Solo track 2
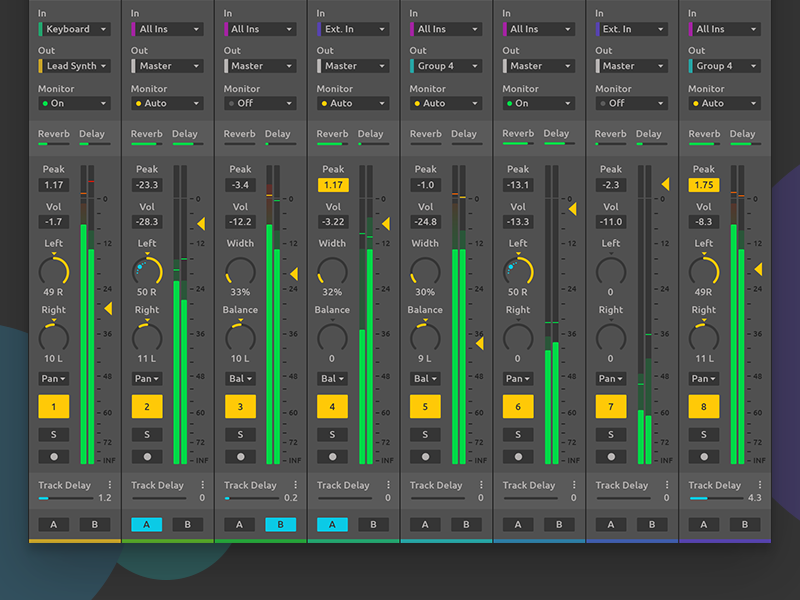This screenshot has width=800, height=600. click(x=146, y=434)
